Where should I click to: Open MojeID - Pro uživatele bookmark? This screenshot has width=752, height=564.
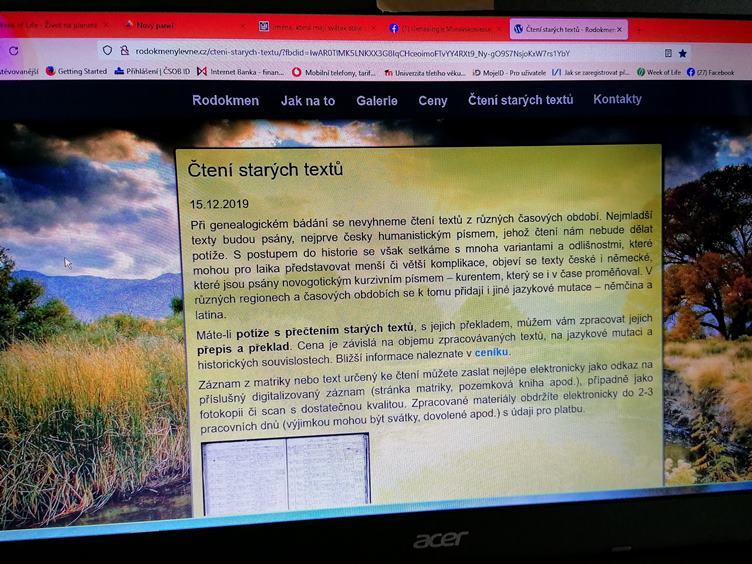[x=509, y=73]
